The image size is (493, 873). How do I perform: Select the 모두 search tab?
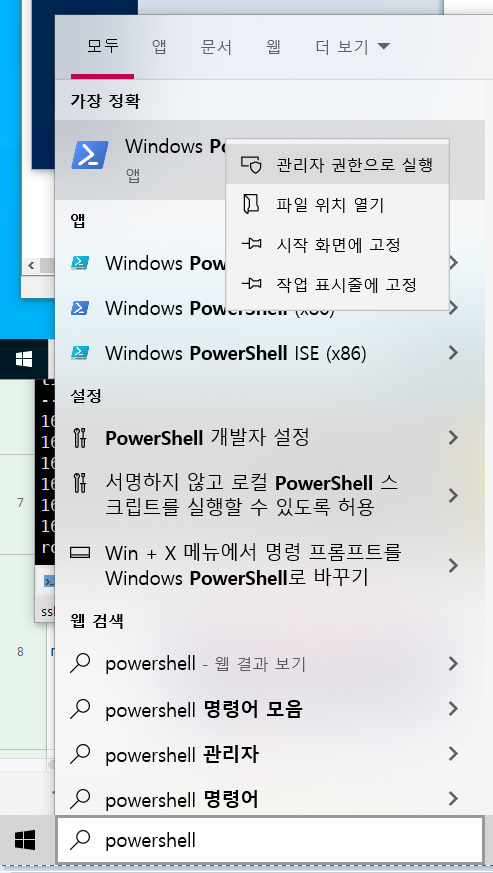coord(102,47)
